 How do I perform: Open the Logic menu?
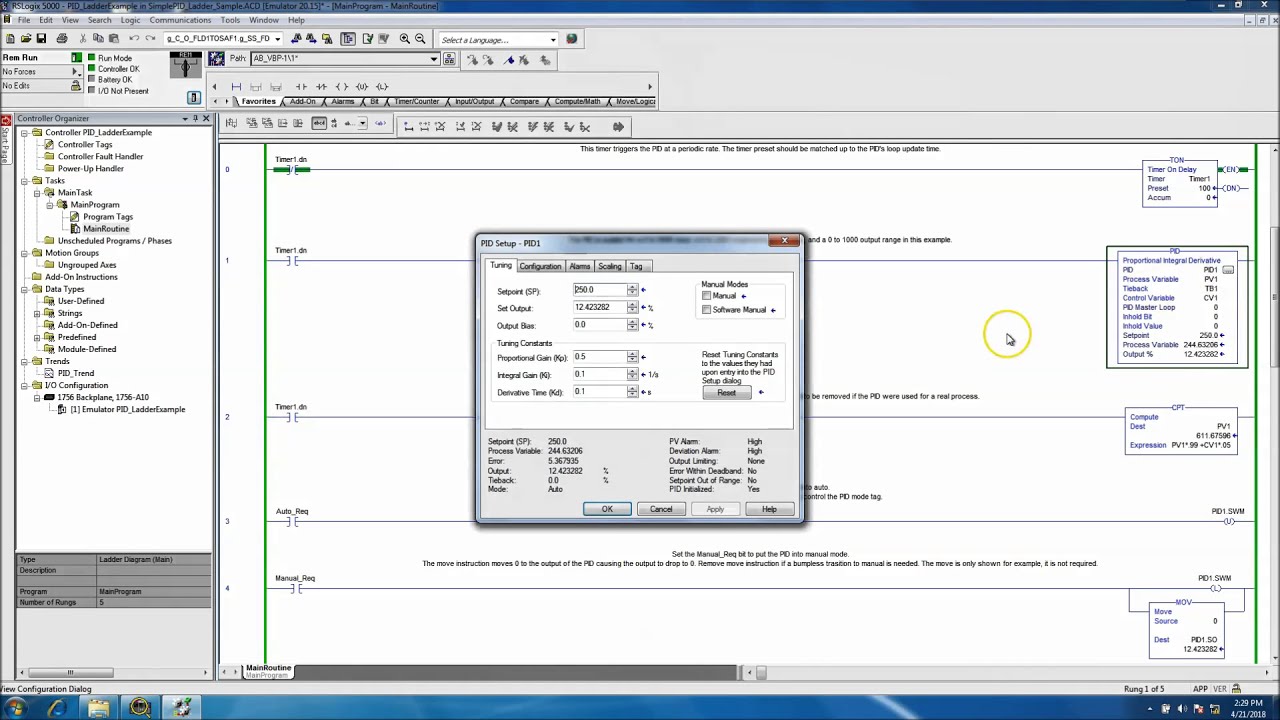130,20
